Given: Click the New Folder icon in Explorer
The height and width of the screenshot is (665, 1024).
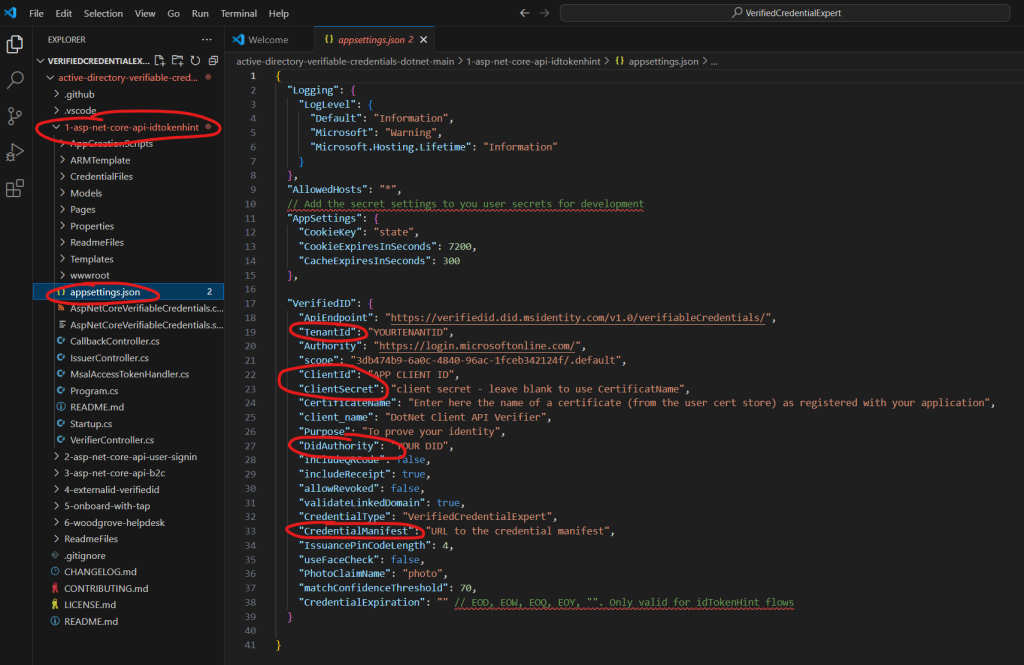Looking at the screenshot, I should click(x=178, y=61).
